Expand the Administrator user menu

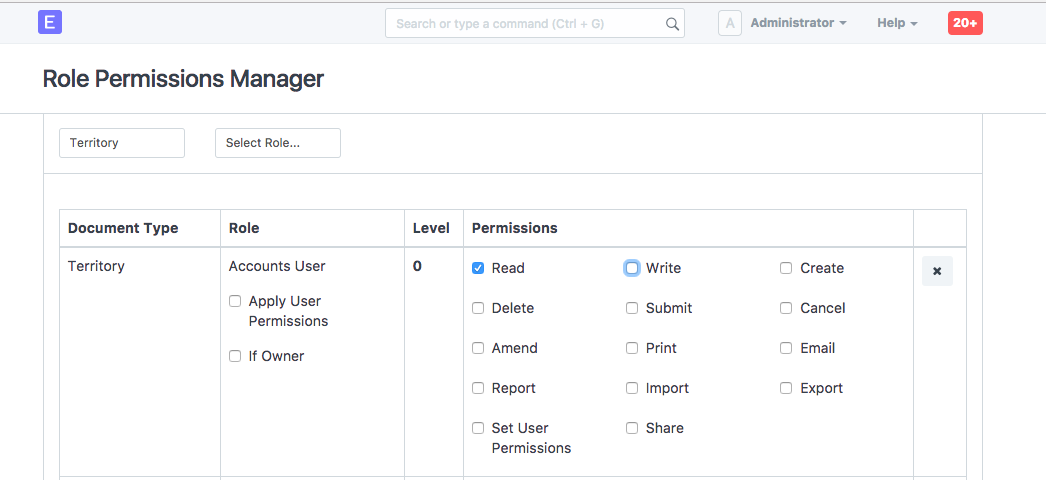tap(798, 23)
